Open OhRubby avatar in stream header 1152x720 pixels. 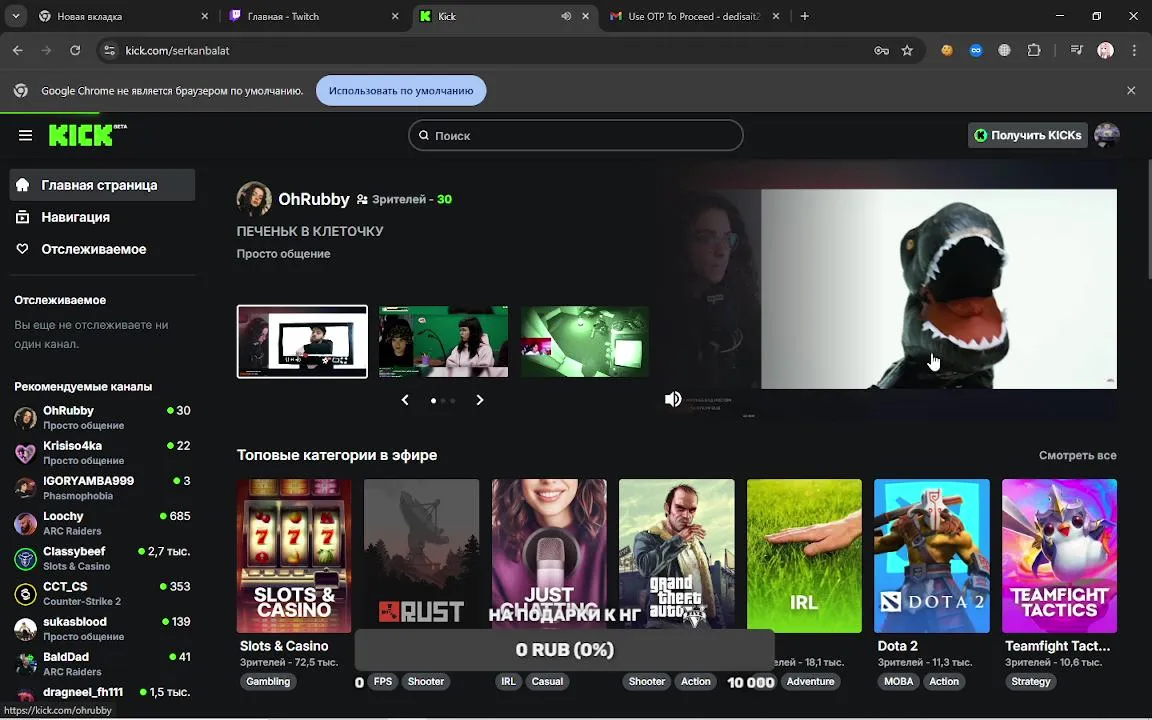[254, 199]
